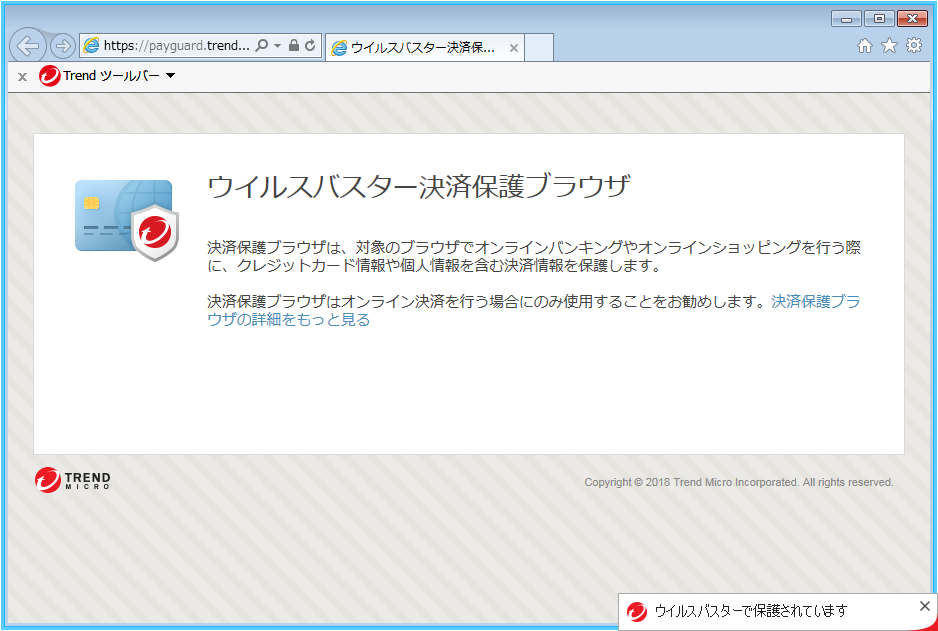This screenshot has height=631, width=938.
Task: Dismiss the ウイルスバスターで保護されています notification
Action: (924, 606)
